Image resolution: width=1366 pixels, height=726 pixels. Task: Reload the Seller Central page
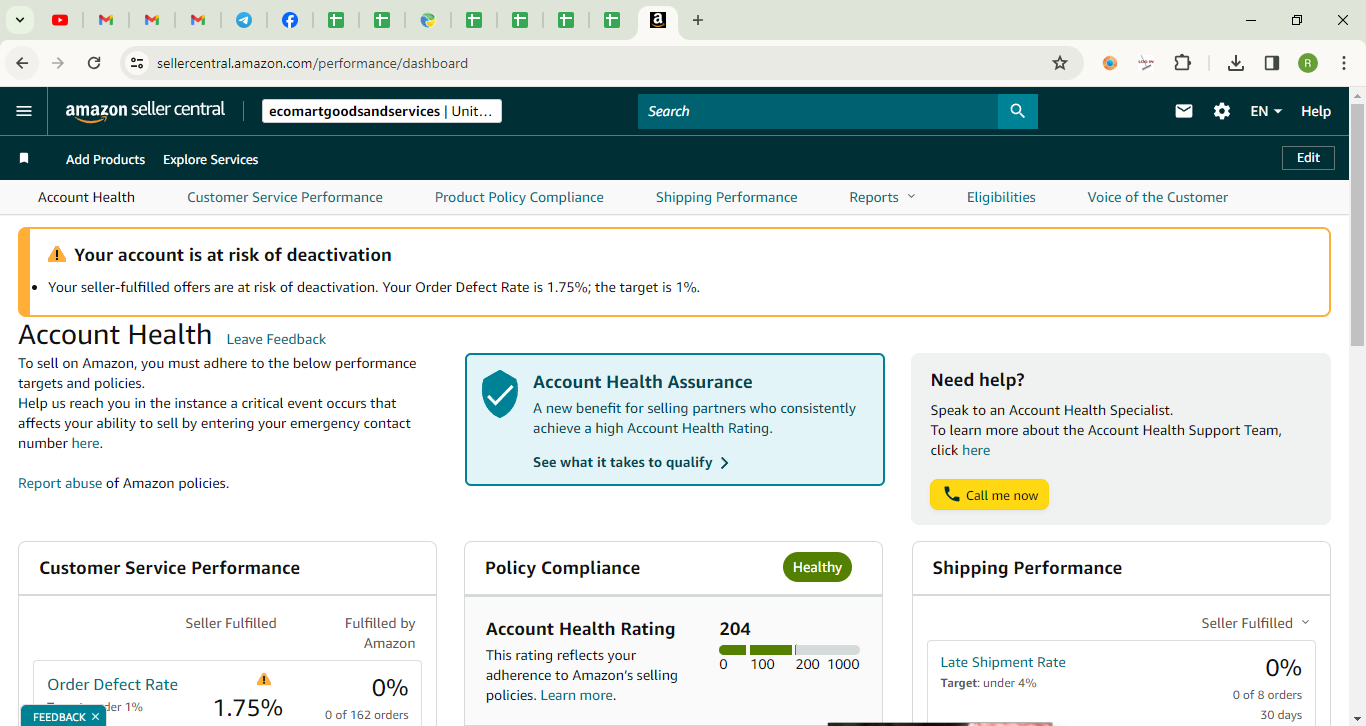coord(94,63)
